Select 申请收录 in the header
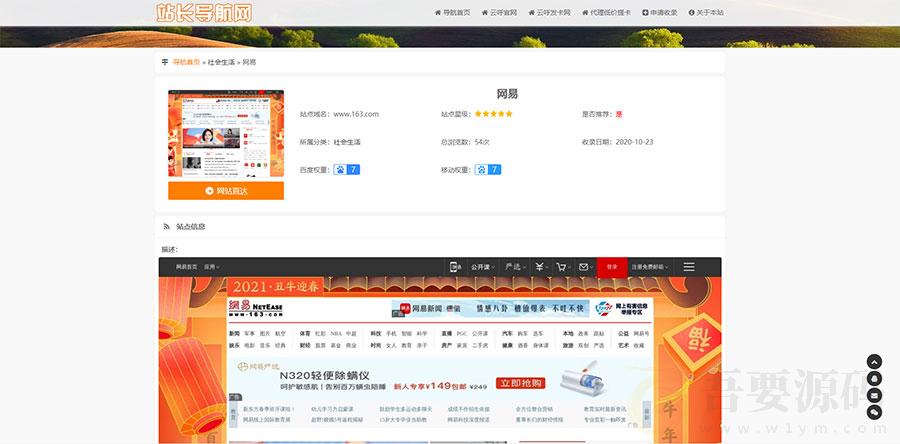 point(660,13)
